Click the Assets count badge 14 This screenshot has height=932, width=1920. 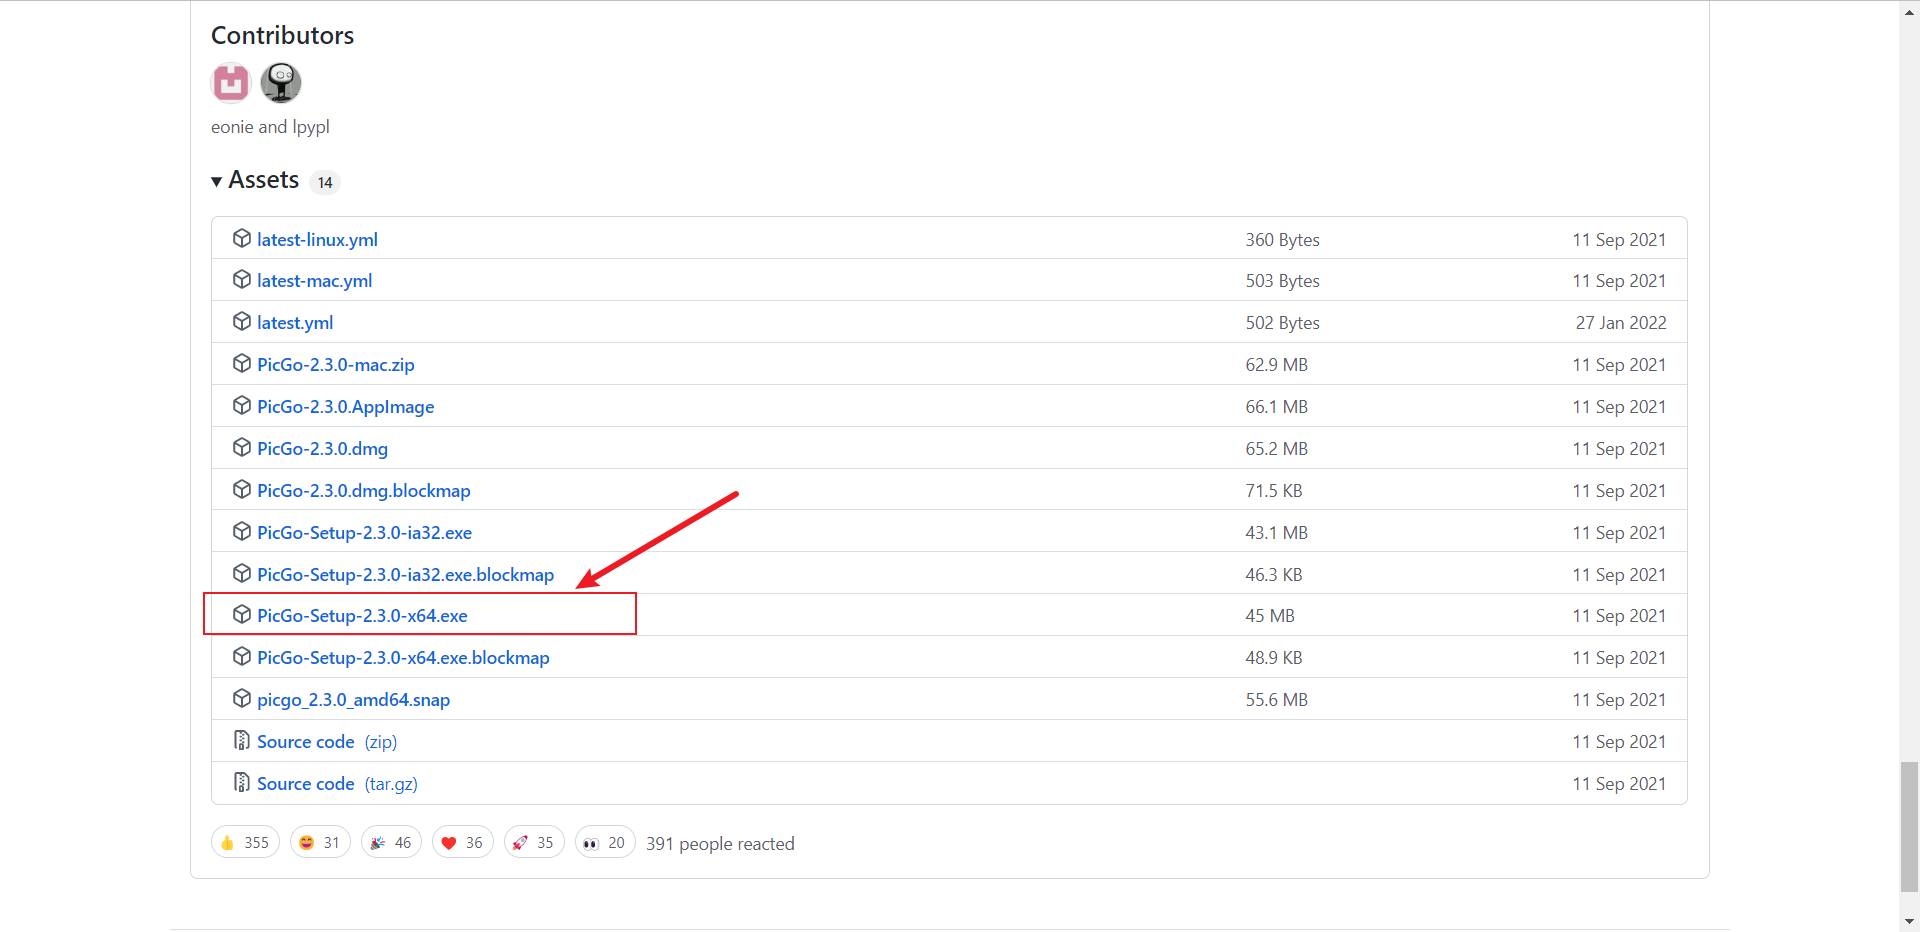(x=325, y=182)
